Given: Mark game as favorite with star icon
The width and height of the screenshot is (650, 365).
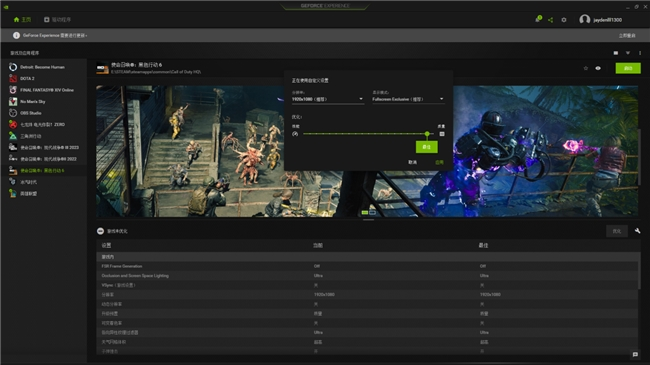Looking at the screenshot, I should coord(586,68).
